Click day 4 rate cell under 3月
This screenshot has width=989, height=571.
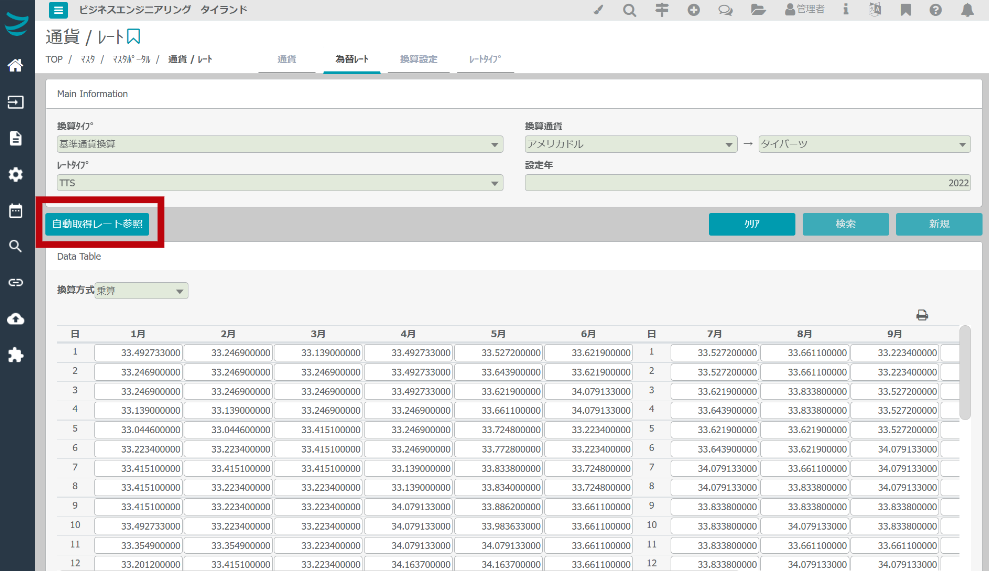[319, 410]
